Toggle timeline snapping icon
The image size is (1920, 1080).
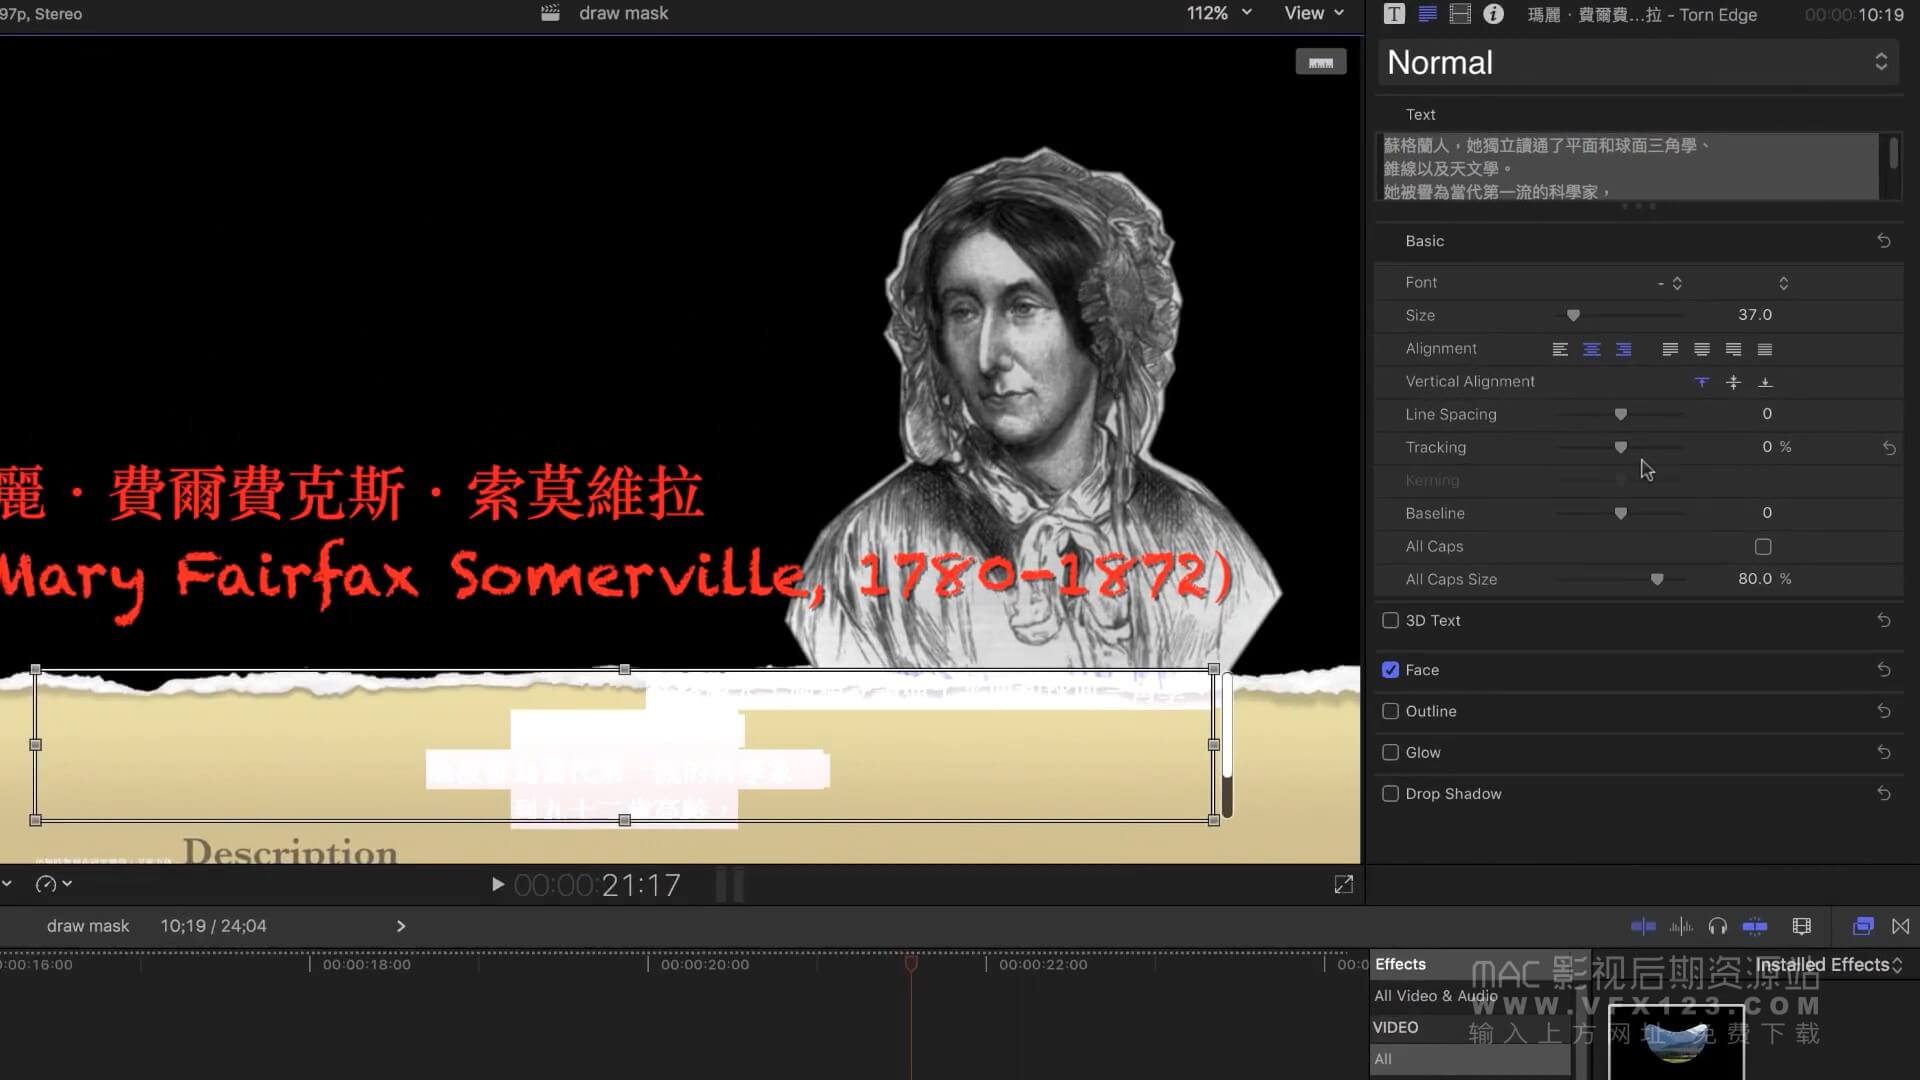coord(1755,927)
